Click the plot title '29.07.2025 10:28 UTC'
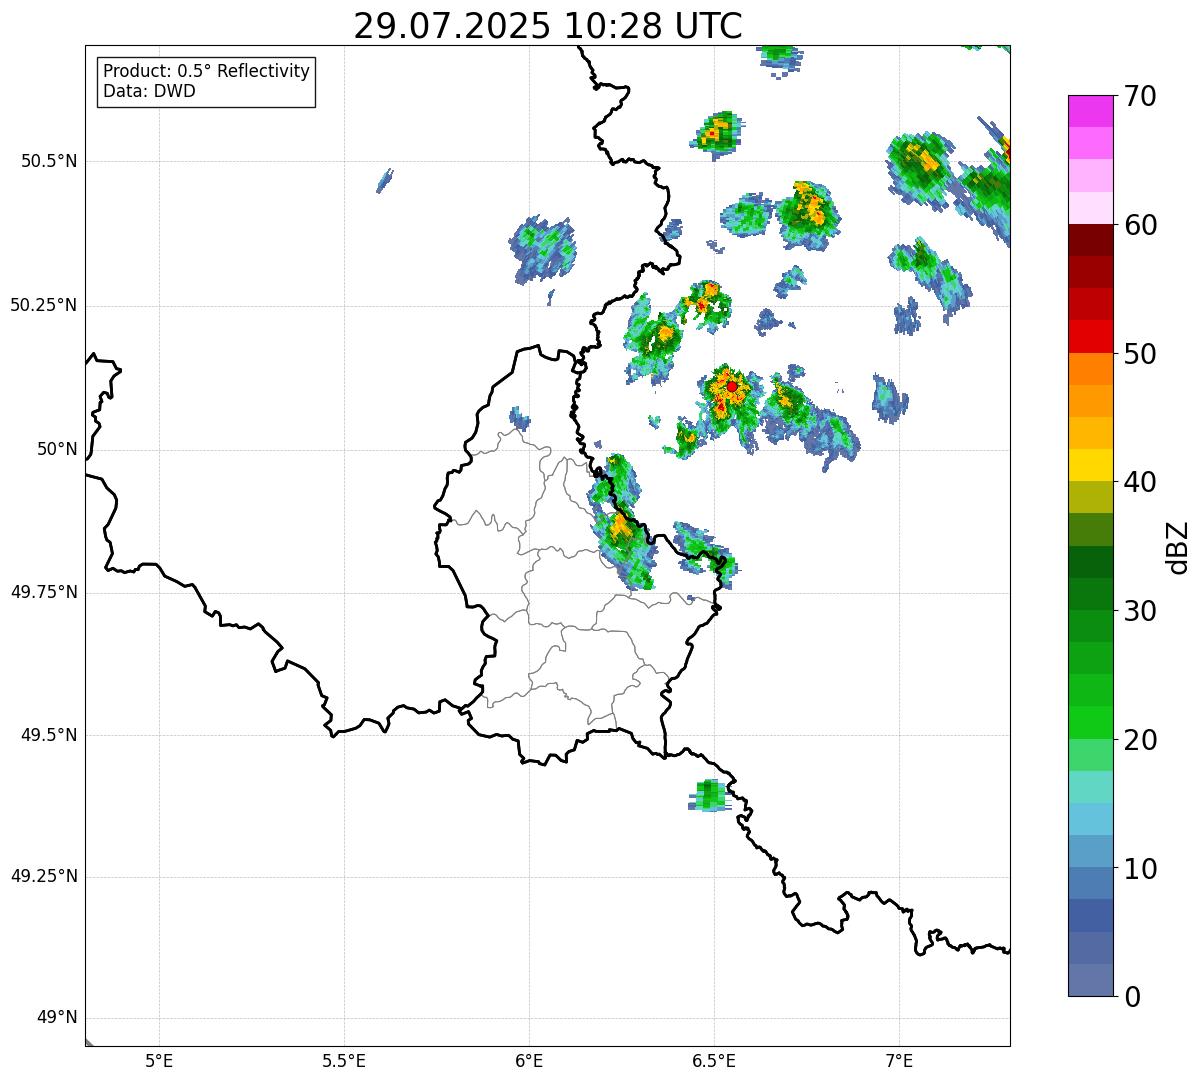The image size is (1202, 1081). coord(548,26)
